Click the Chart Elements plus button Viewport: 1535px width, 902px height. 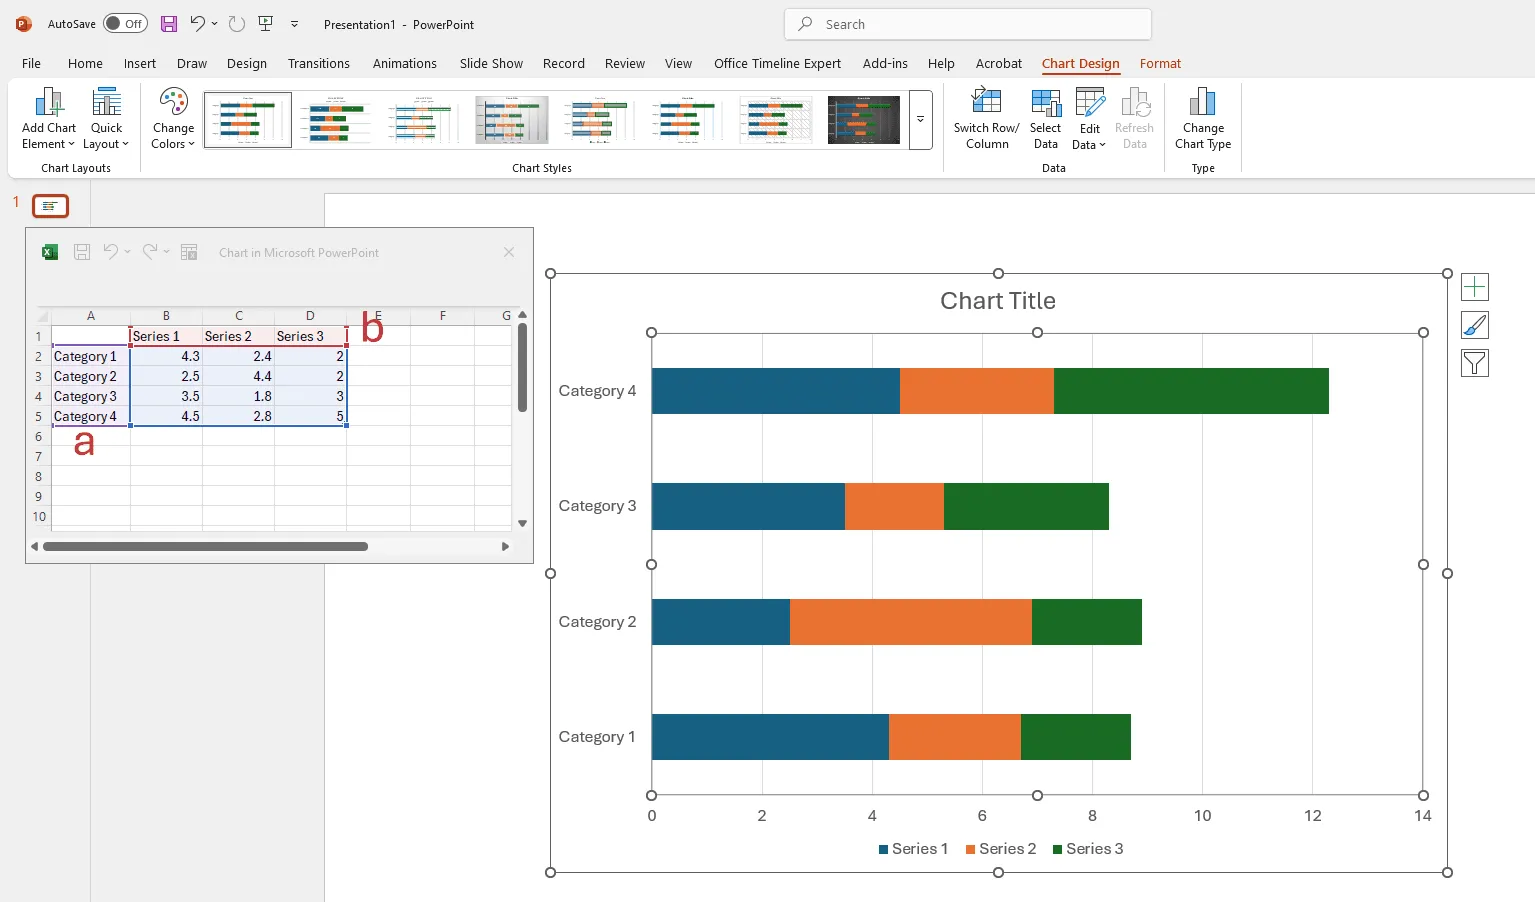click(x=1474, y=288)
